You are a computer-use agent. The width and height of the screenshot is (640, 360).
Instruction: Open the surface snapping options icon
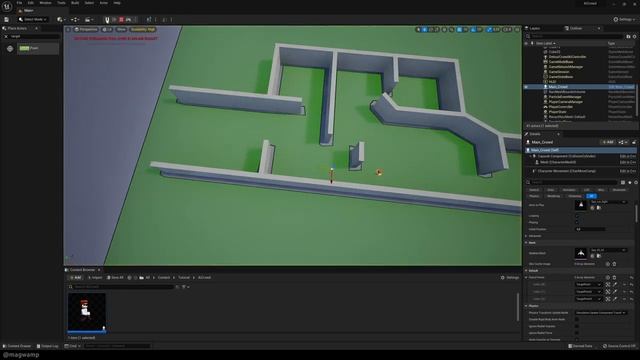point(451,29)
